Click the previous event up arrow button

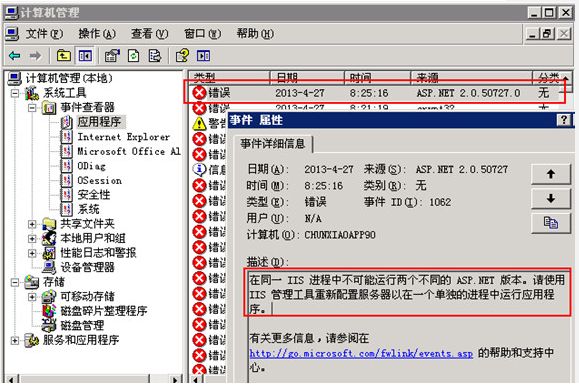tap(551, 174)
